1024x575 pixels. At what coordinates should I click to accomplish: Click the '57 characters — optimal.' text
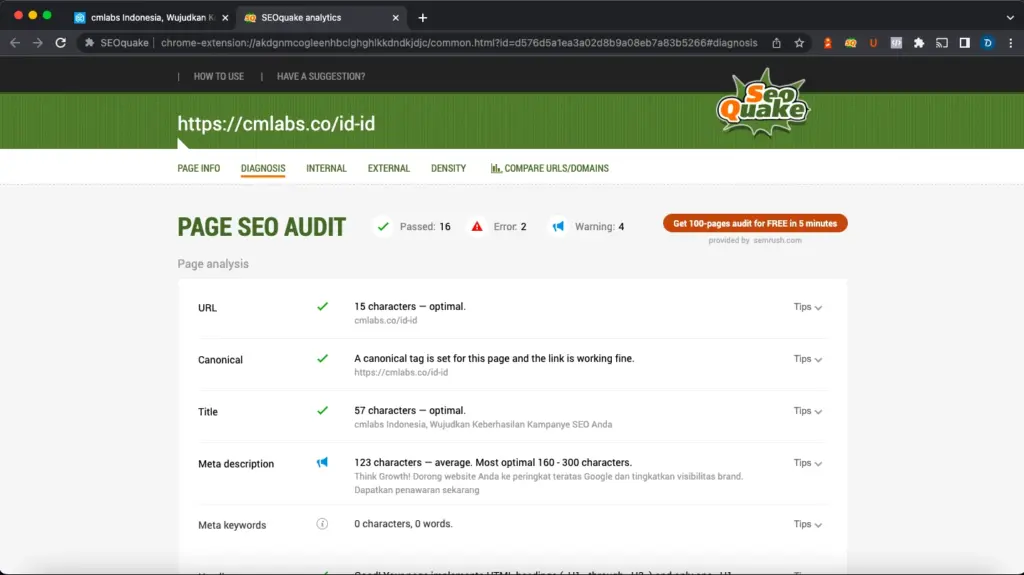[409, 410]
